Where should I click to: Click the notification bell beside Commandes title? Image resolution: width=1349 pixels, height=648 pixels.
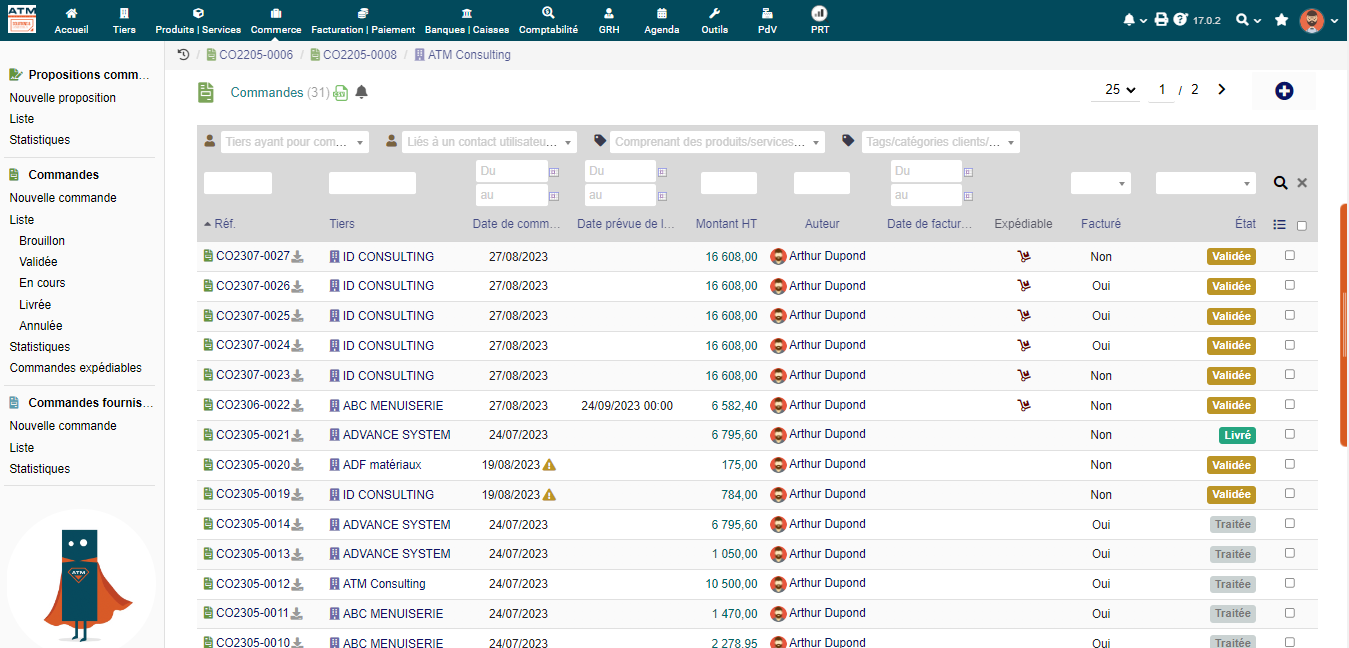[x=362, y=92]
